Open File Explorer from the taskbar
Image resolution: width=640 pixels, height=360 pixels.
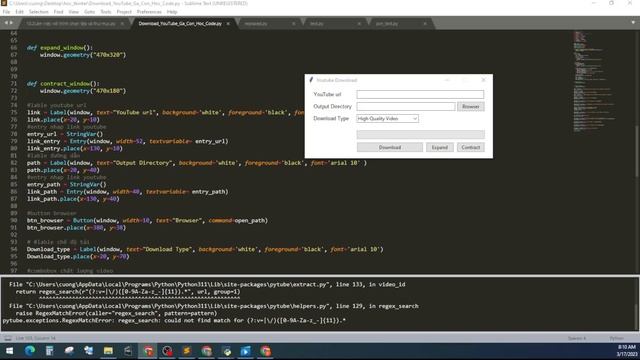(x=108, y=351)
